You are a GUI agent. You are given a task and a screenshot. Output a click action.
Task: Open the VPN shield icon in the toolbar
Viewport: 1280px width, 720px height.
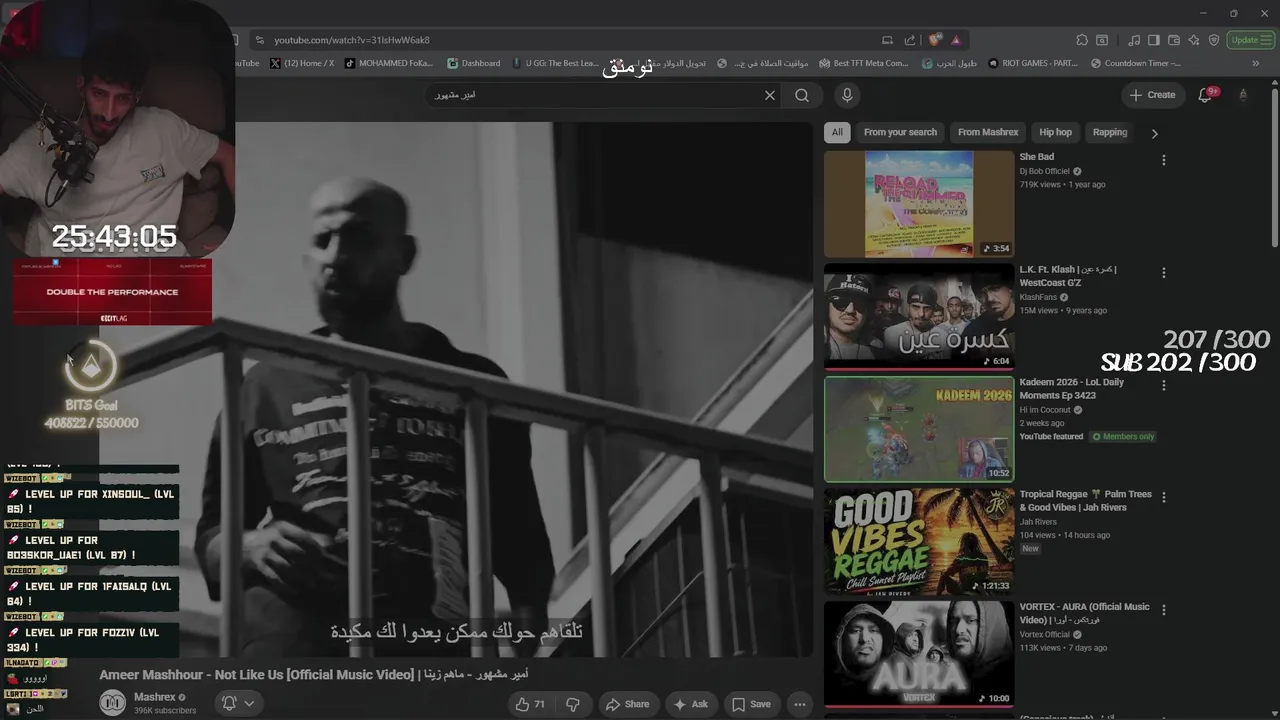click(1214, 40)
